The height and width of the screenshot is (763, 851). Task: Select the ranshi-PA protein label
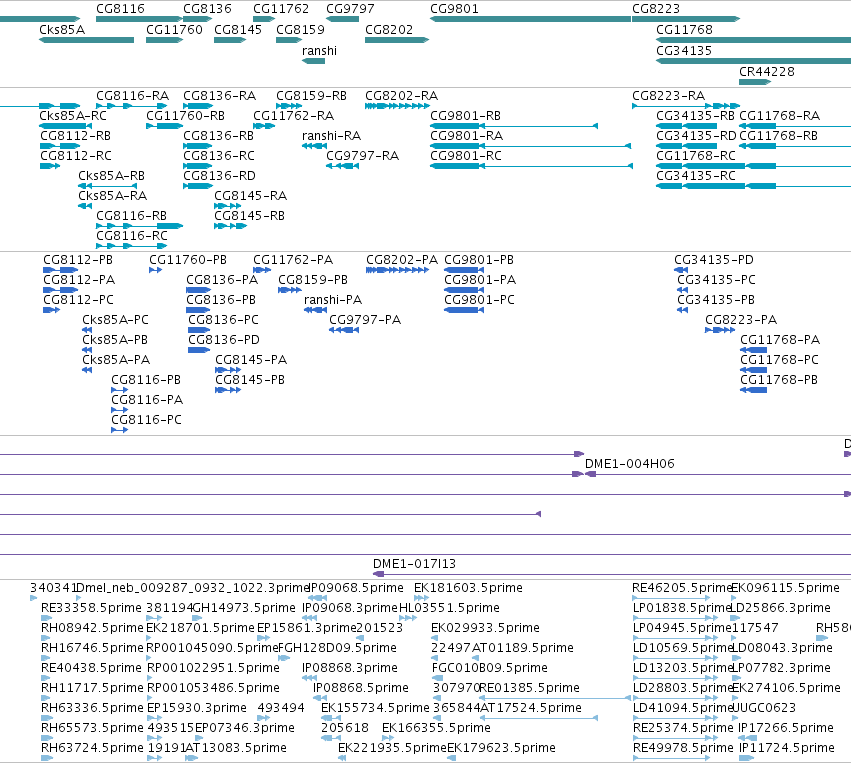333,300
